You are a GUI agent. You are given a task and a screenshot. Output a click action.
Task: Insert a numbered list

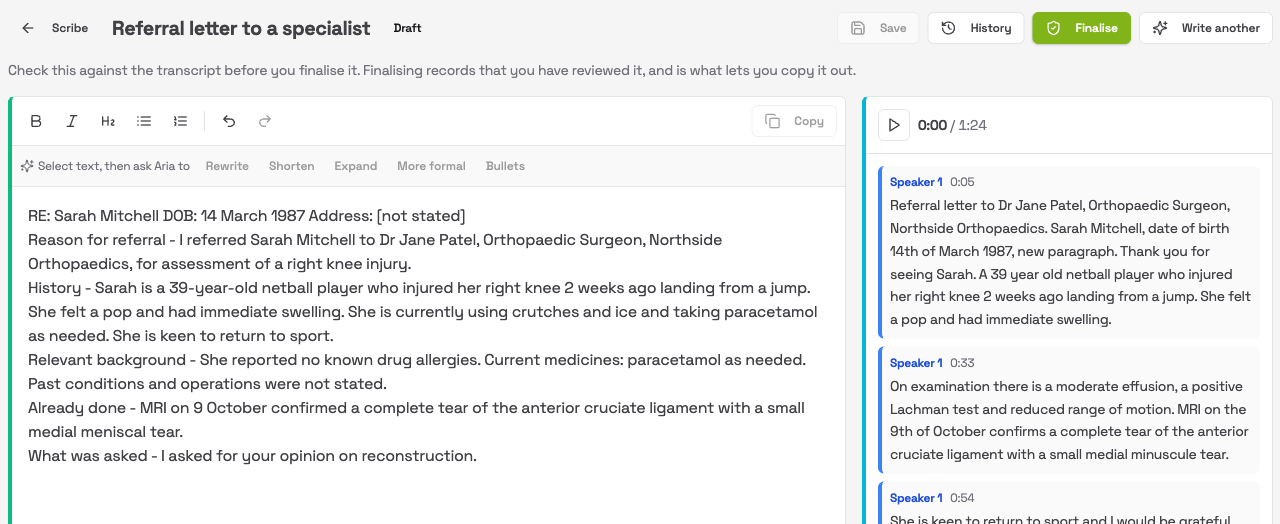click(180, 121)
